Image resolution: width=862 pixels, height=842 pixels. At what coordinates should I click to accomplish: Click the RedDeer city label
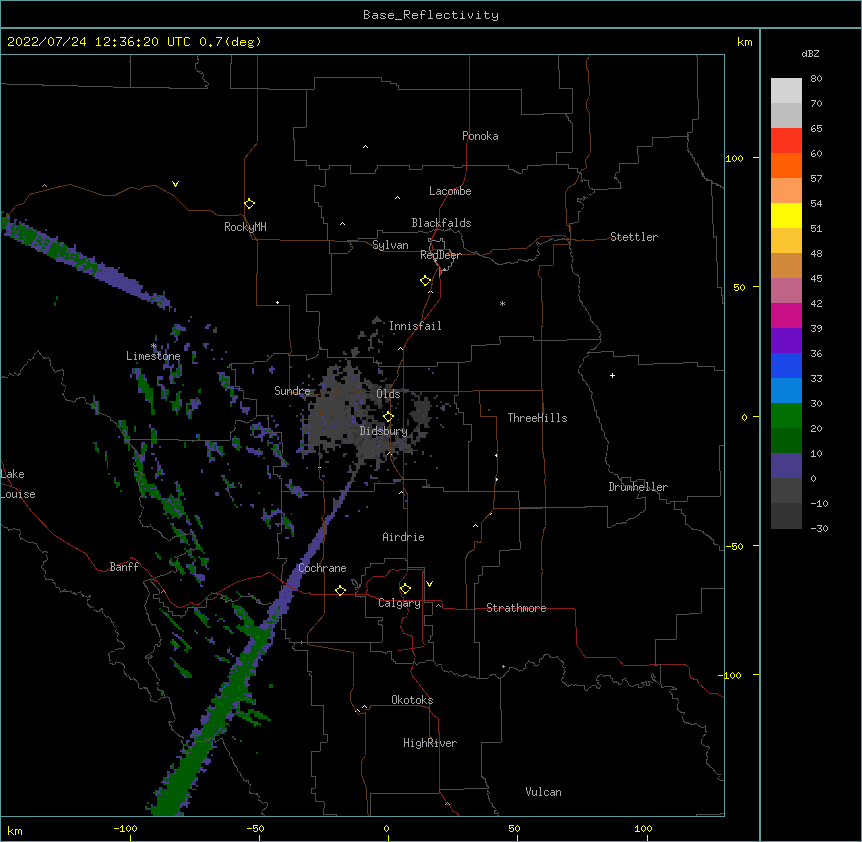coord(440,255)
